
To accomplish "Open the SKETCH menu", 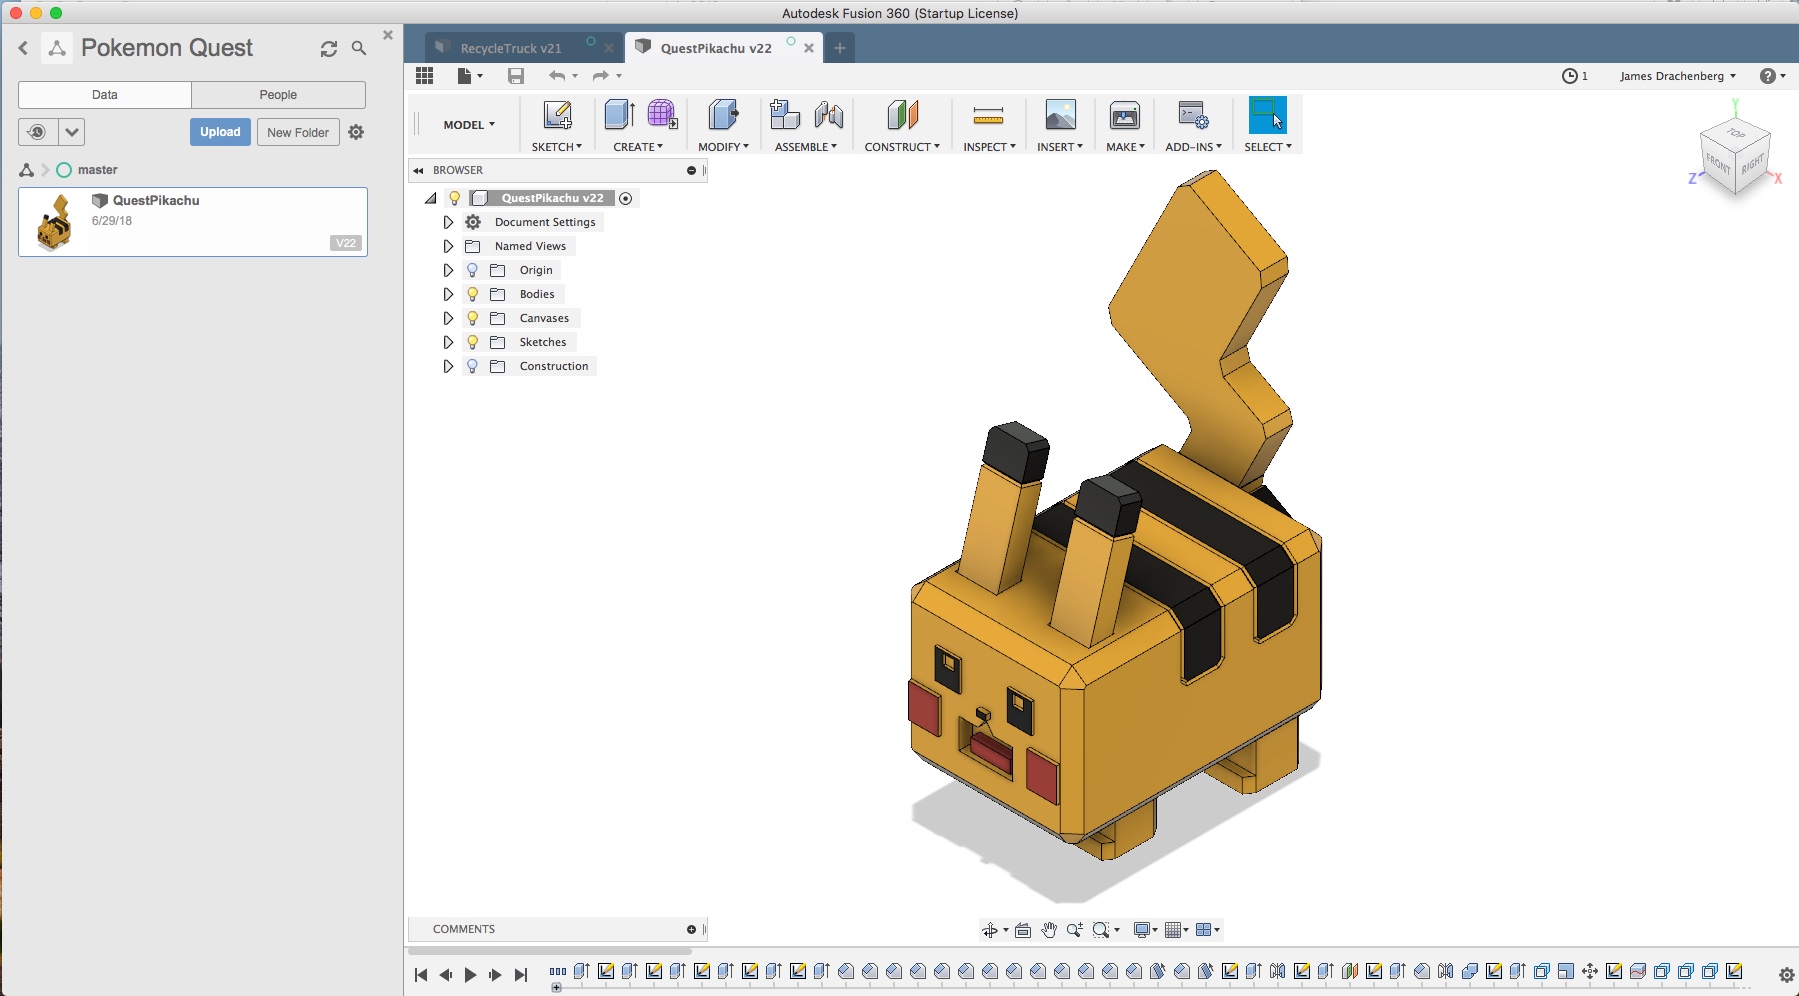I will click(x=557, y=147).
